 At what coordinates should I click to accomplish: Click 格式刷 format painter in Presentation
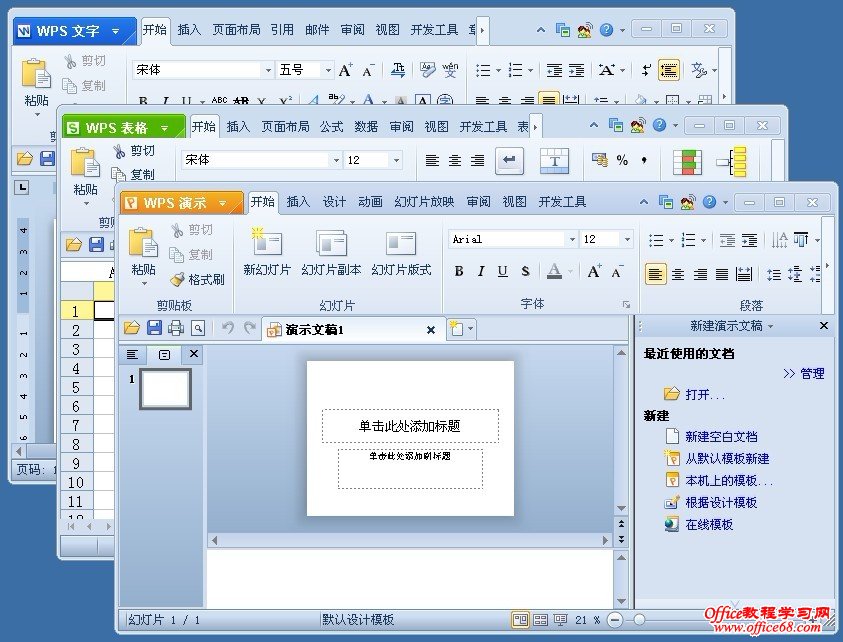(197, 280)
